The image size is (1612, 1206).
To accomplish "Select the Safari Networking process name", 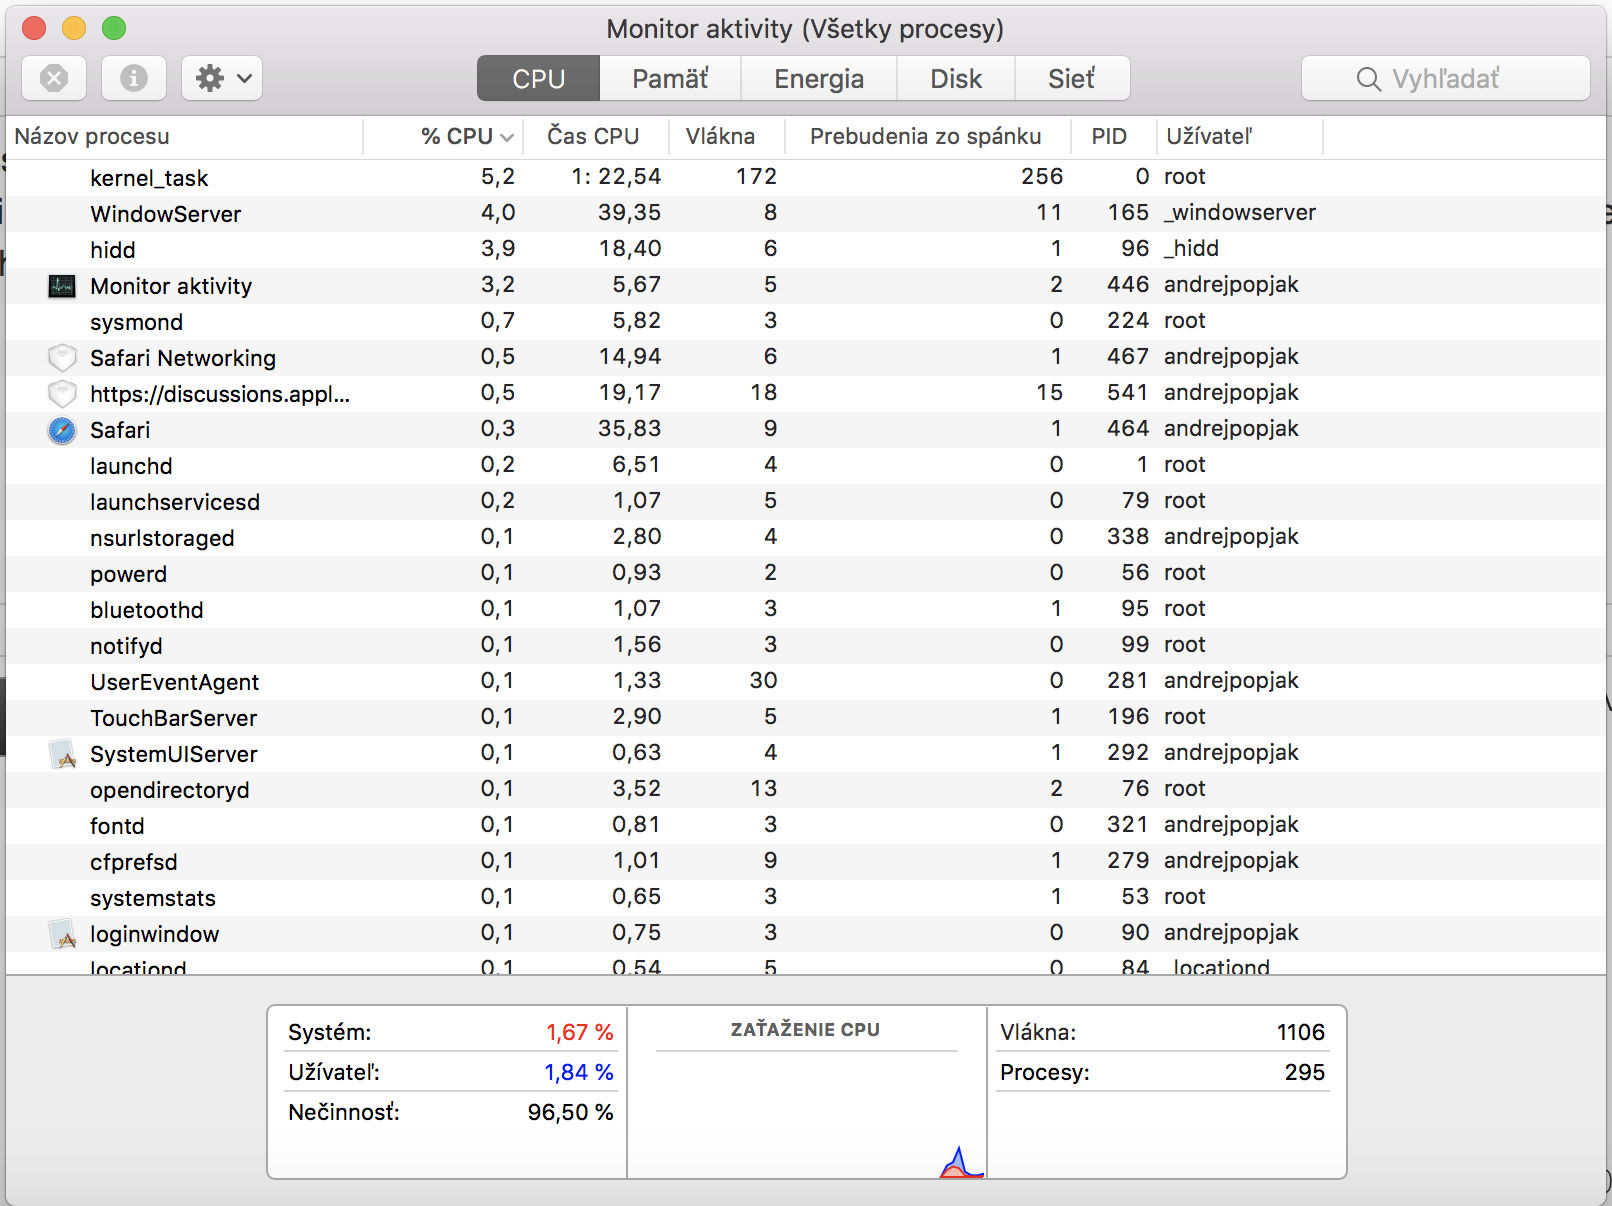I will click(x=183, y=358).
